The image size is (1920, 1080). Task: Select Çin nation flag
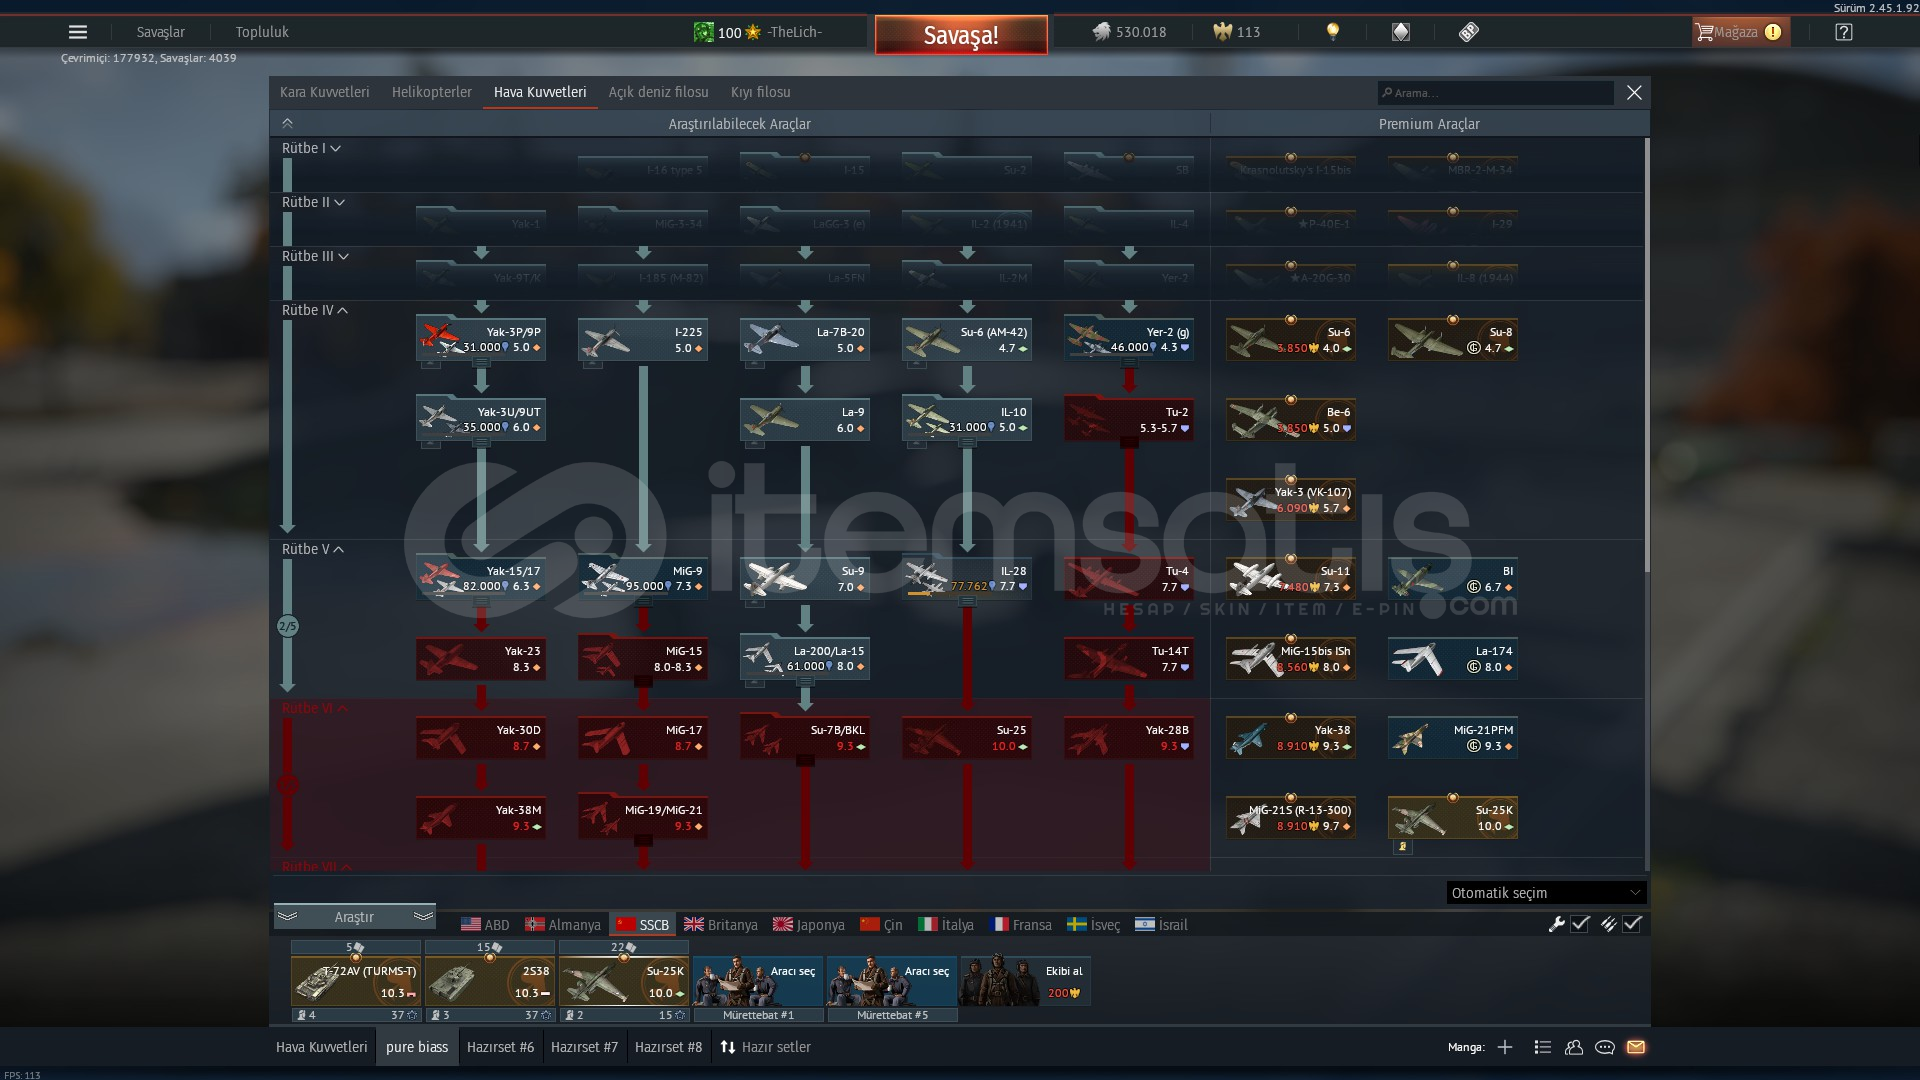[882, 925]
